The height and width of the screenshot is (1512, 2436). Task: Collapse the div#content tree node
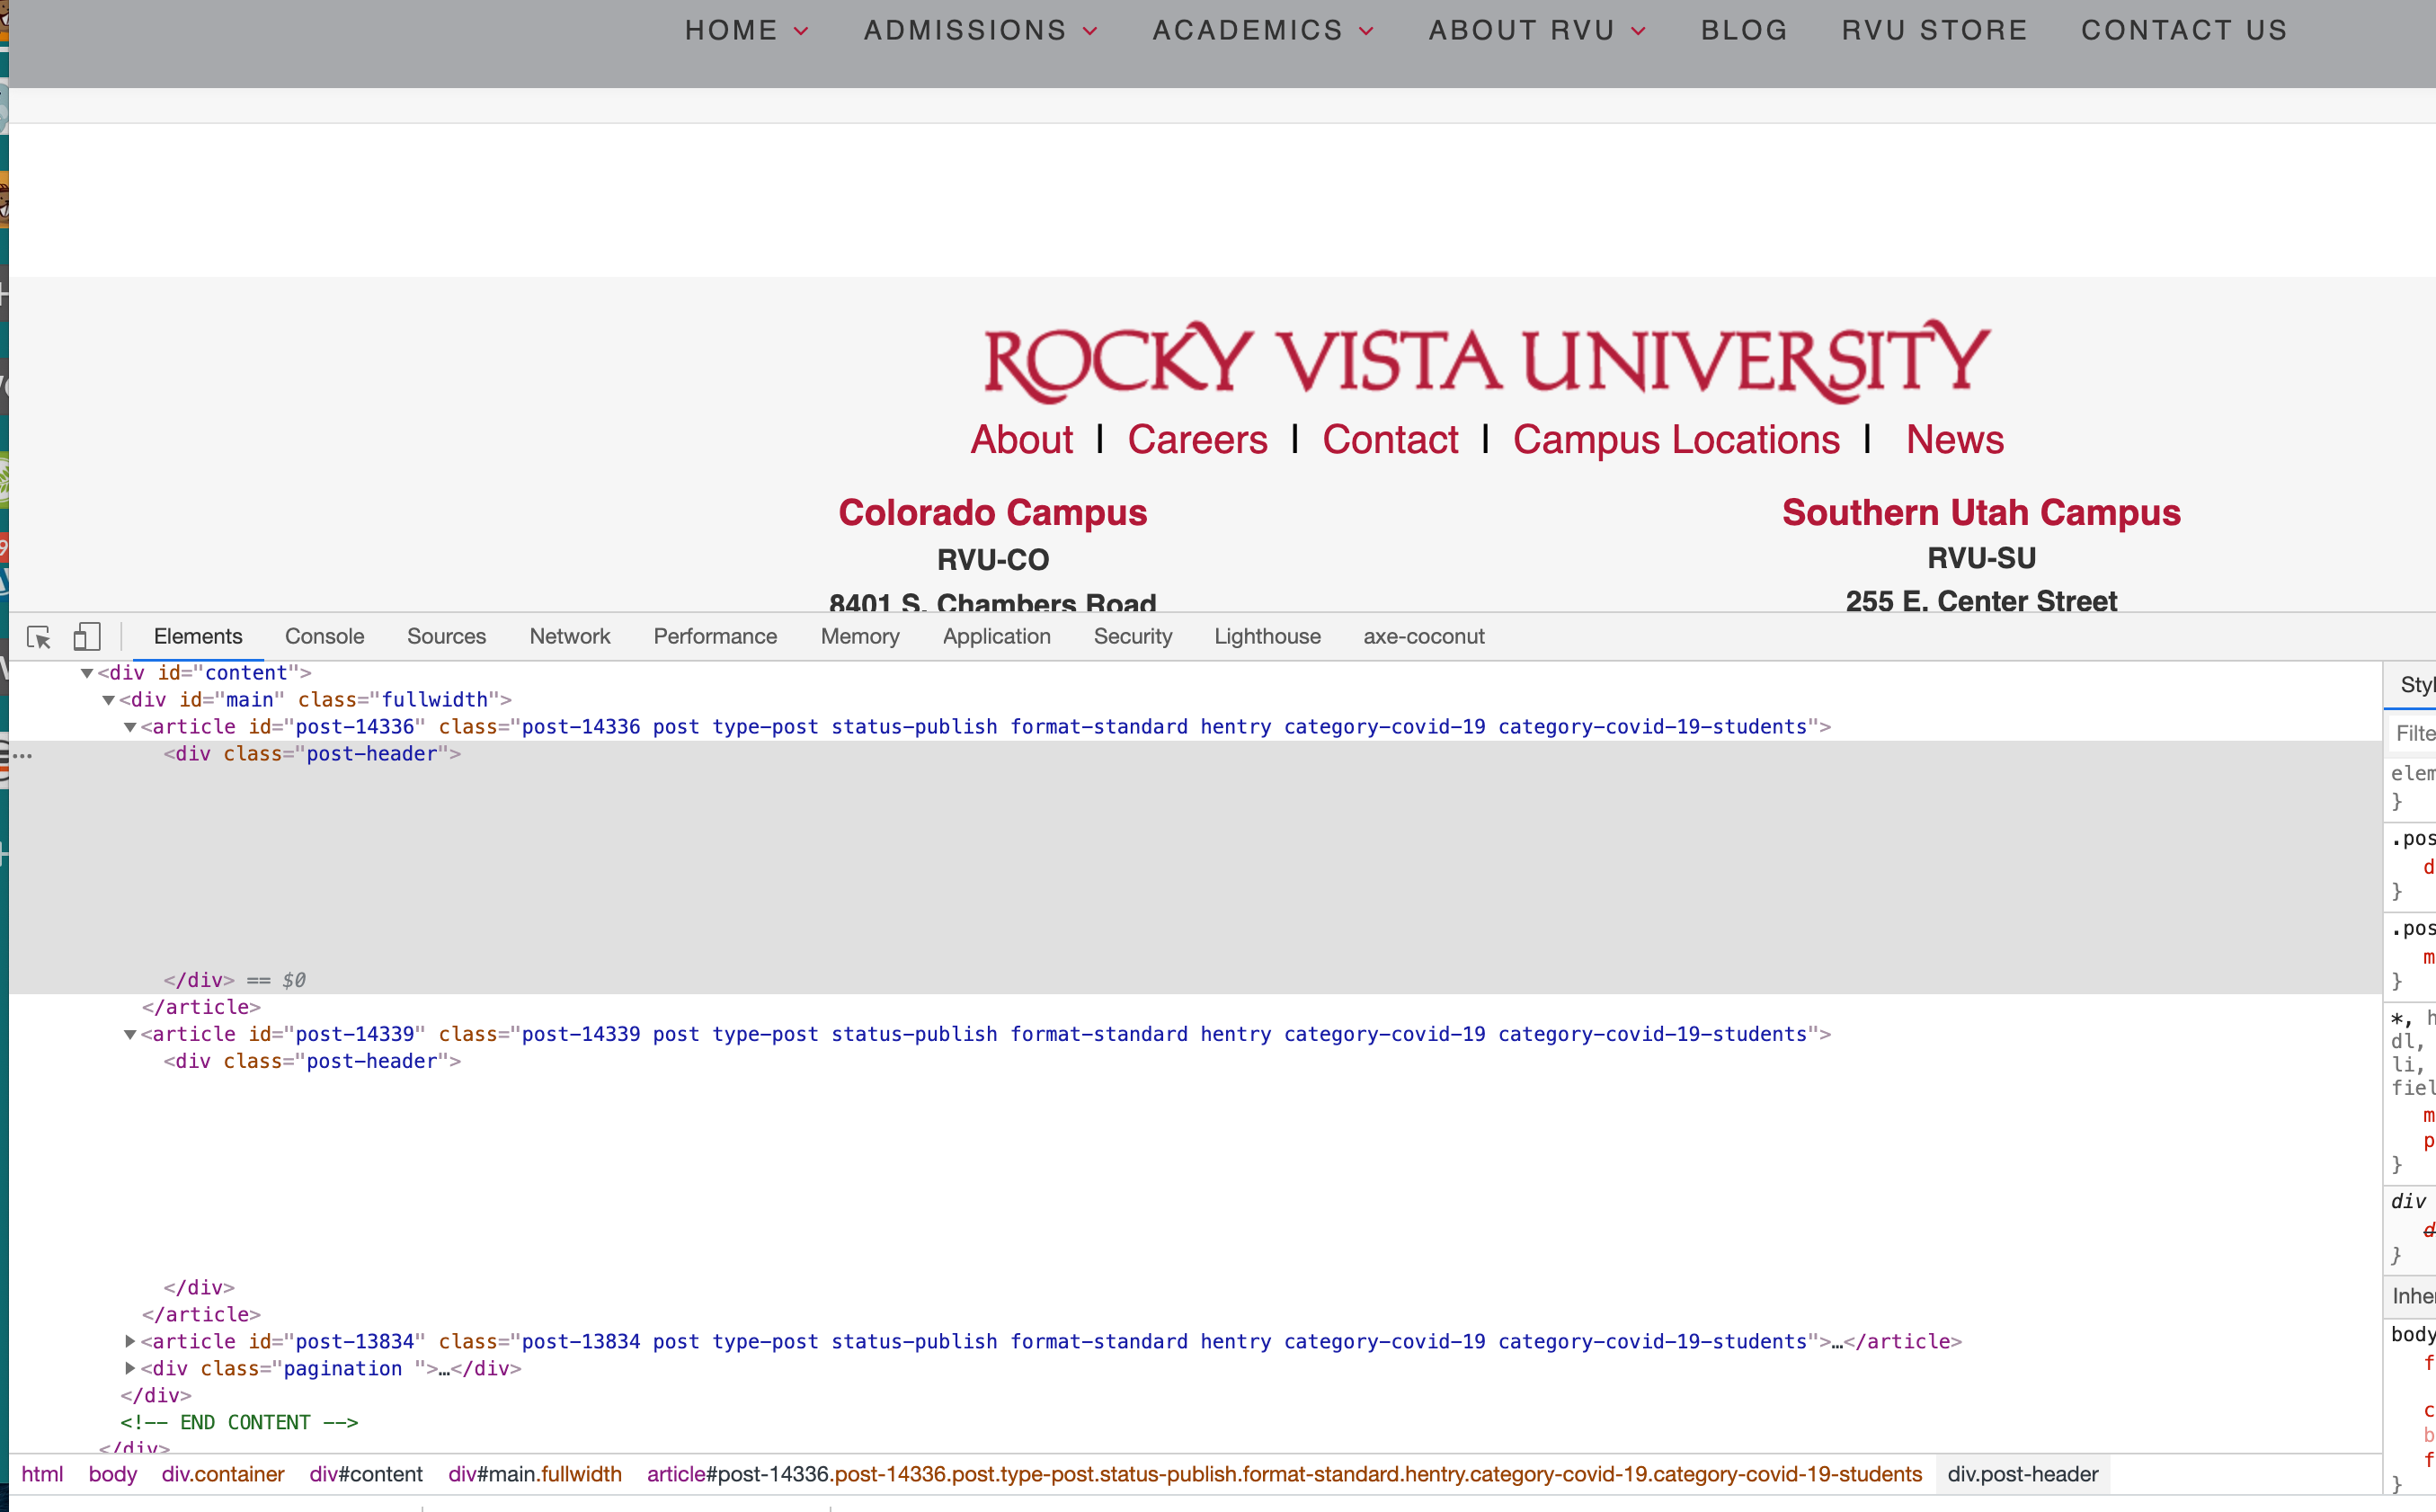click(87, 673)
